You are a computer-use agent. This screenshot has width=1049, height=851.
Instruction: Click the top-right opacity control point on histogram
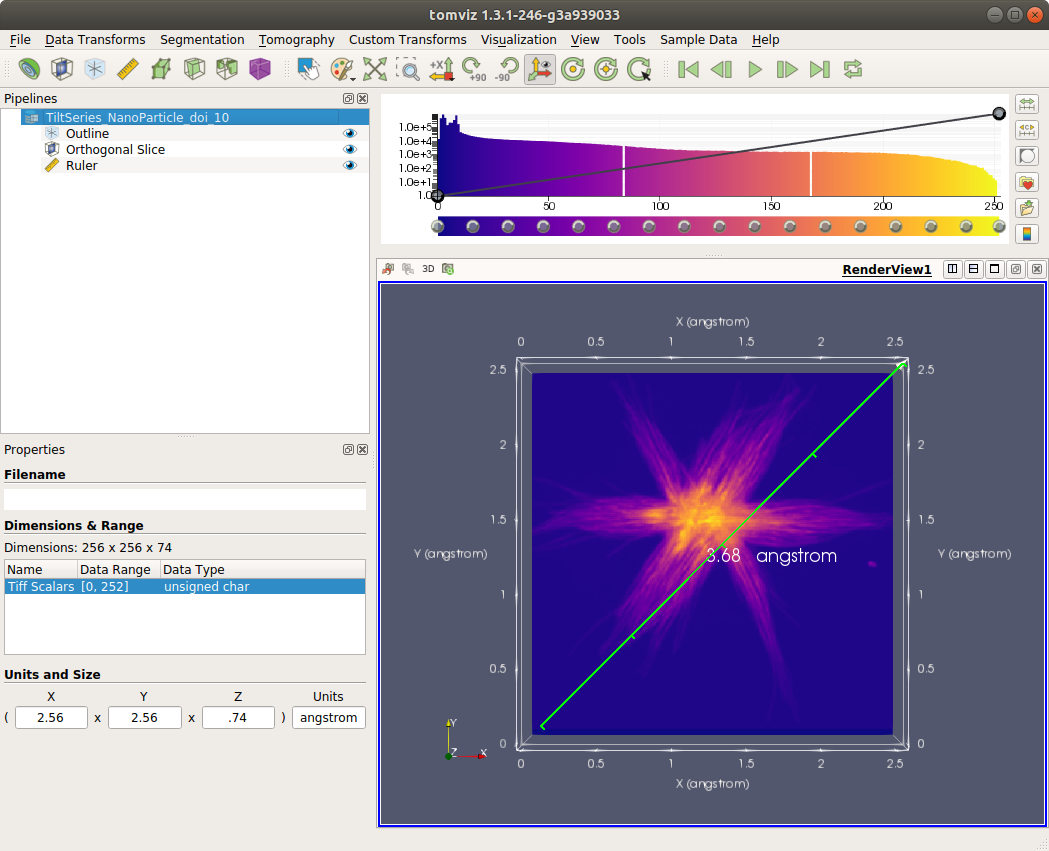click(998, 114)
